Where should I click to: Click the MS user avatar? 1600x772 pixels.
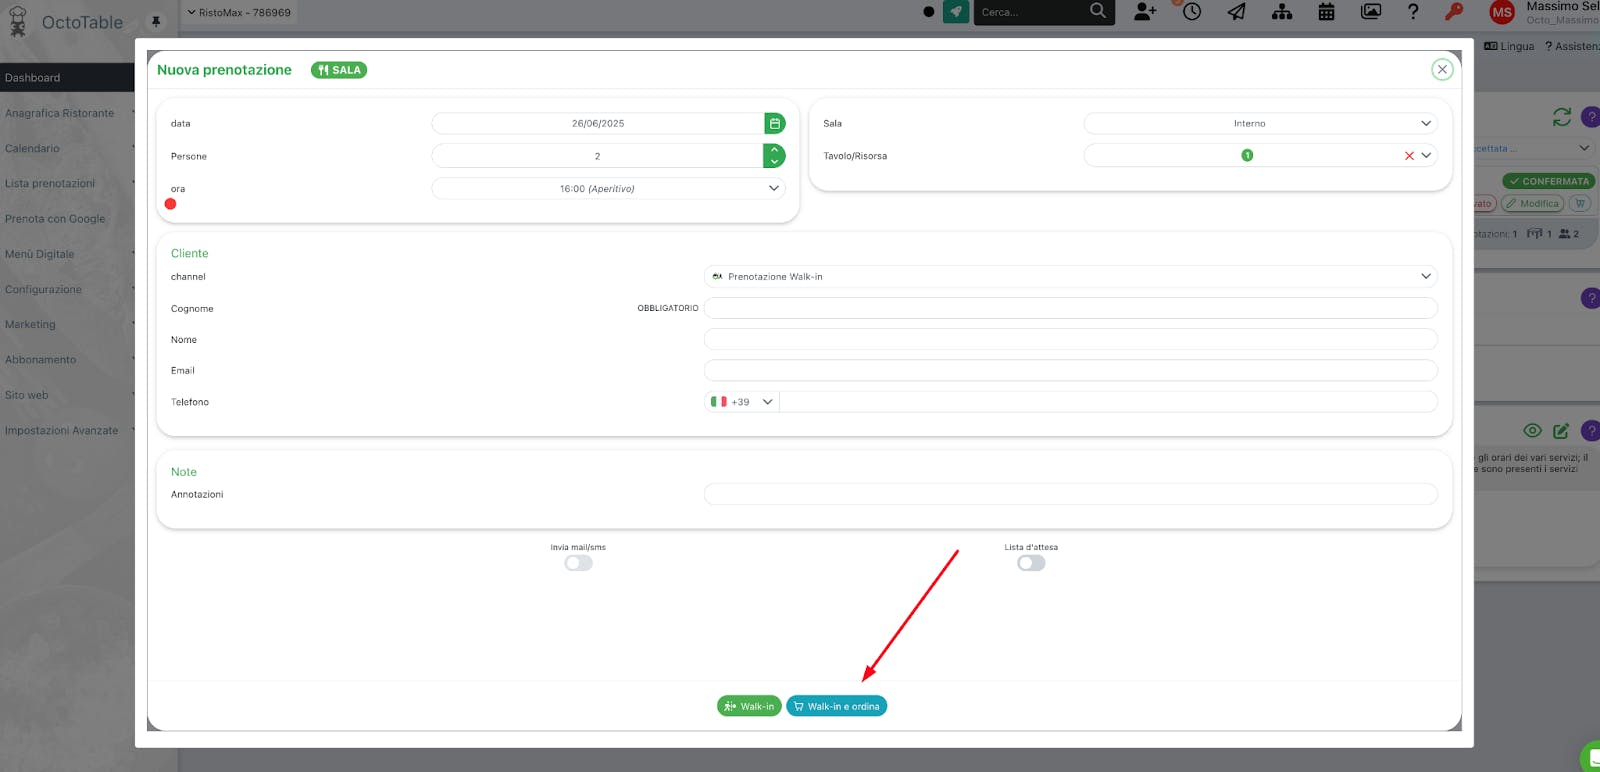coord(1502,12)
